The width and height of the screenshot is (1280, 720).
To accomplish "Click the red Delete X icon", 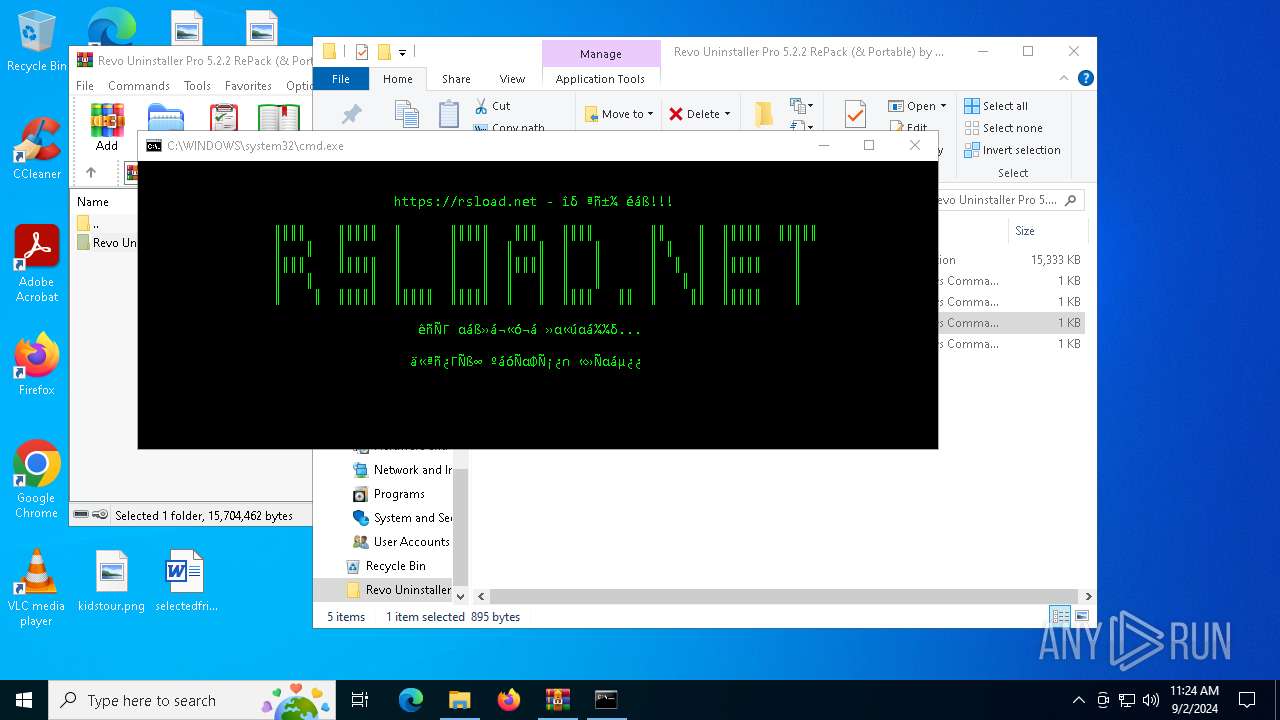I will [x=676, y=114].
